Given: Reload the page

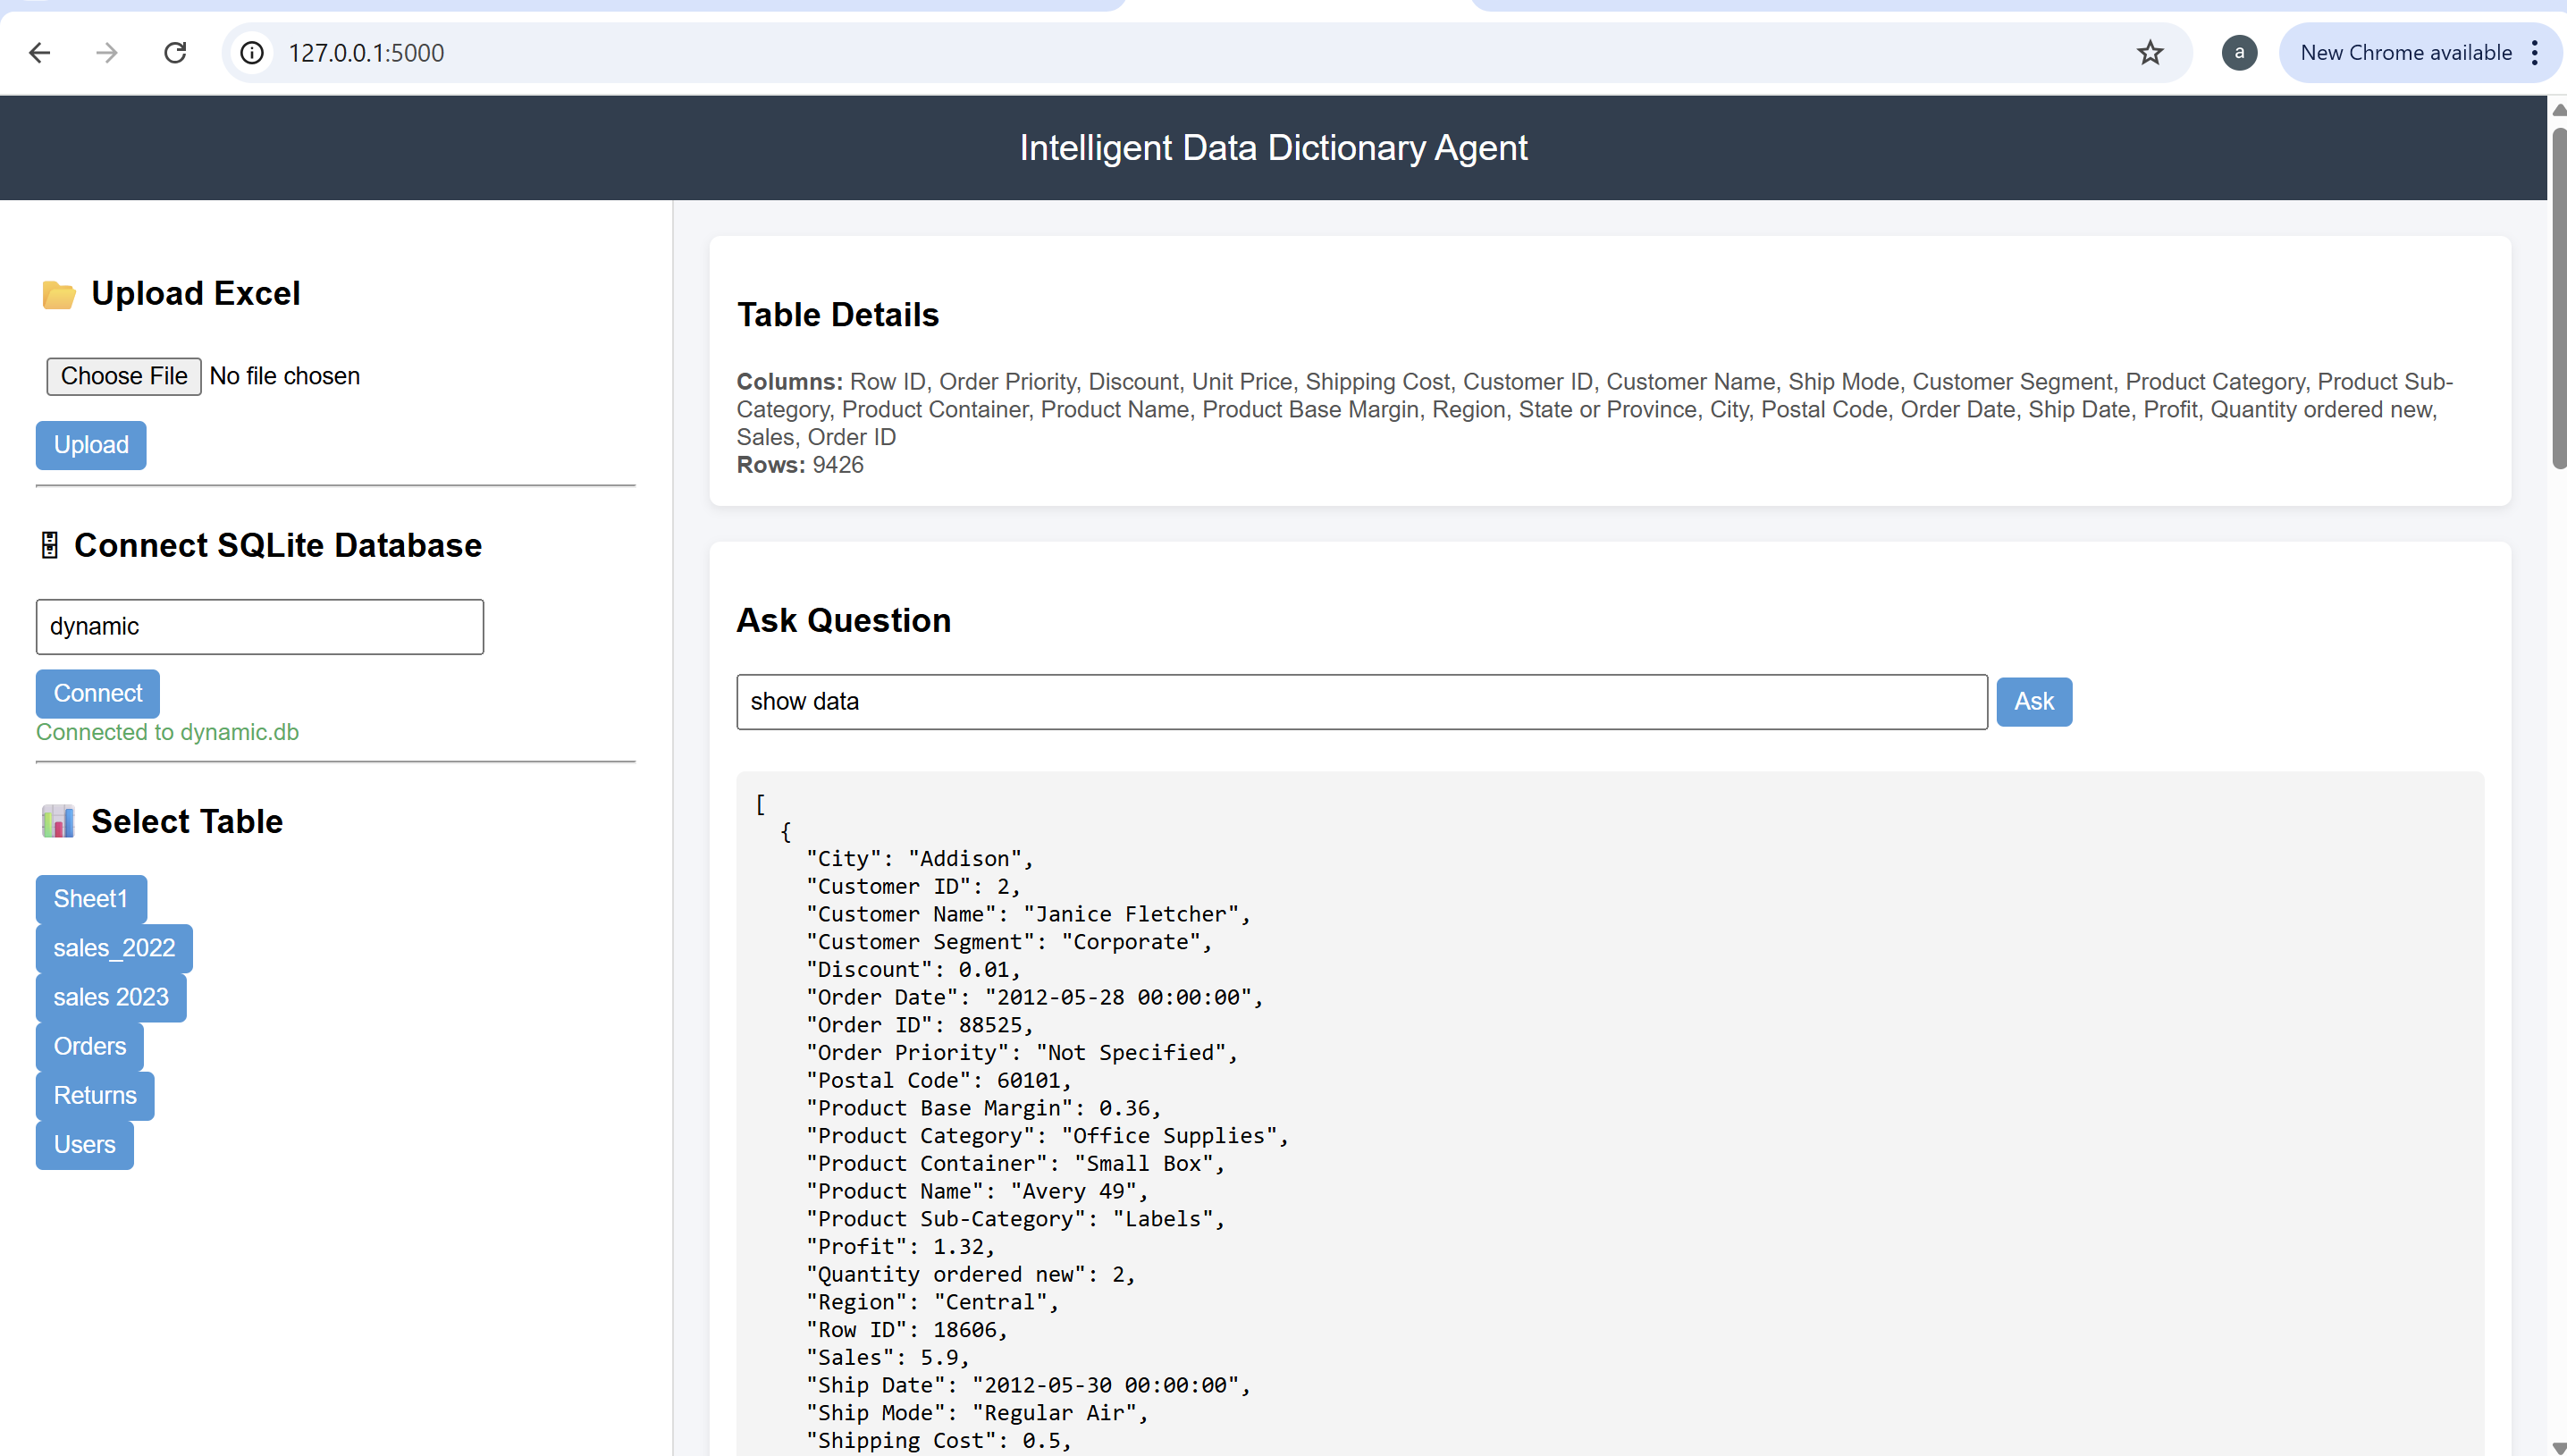Looking at the screenshot, I should point(175,53).
